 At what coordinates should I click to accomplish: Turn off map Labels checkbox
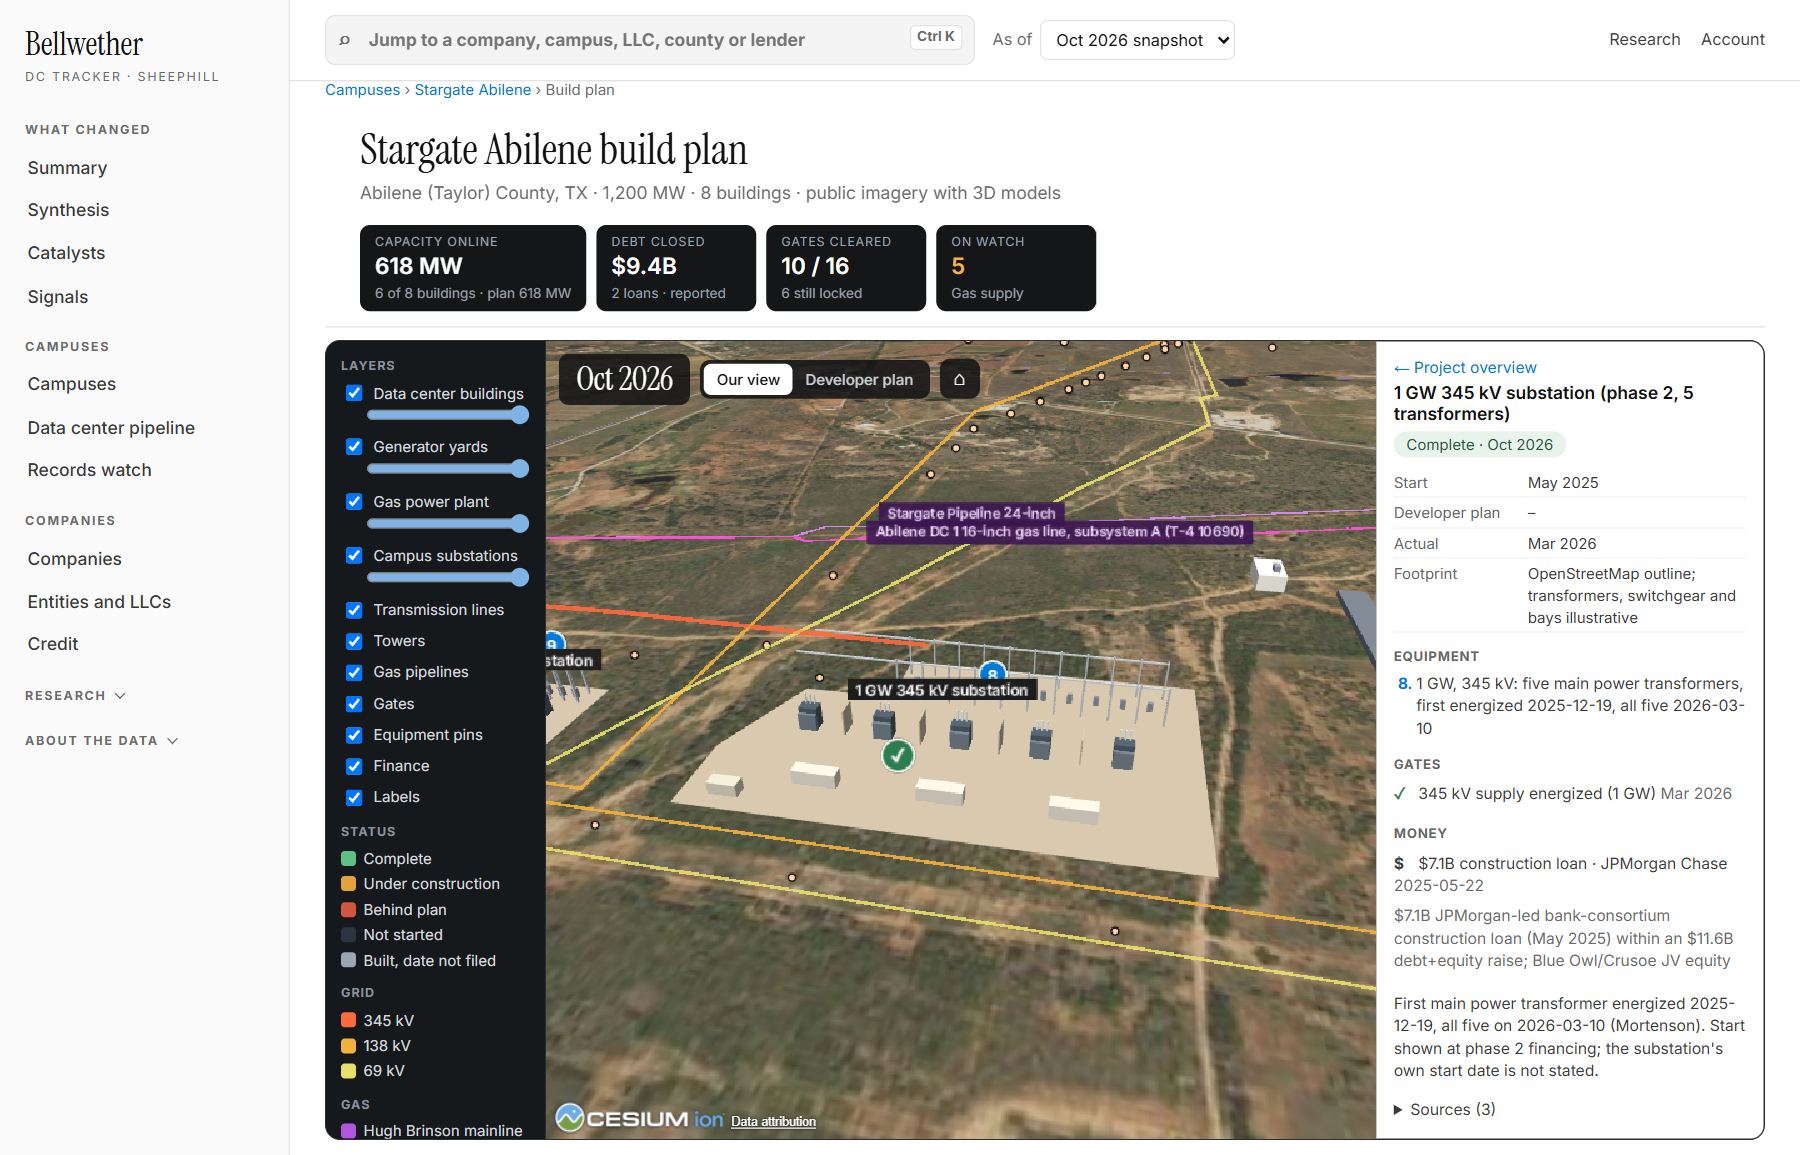click(354, 796)
